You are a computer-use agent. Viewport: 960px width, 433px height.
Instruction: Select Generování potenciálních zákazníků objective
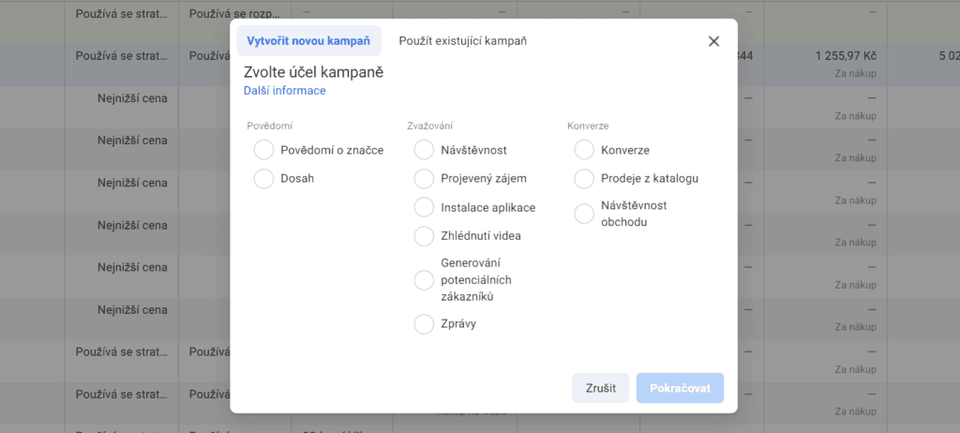424,280
